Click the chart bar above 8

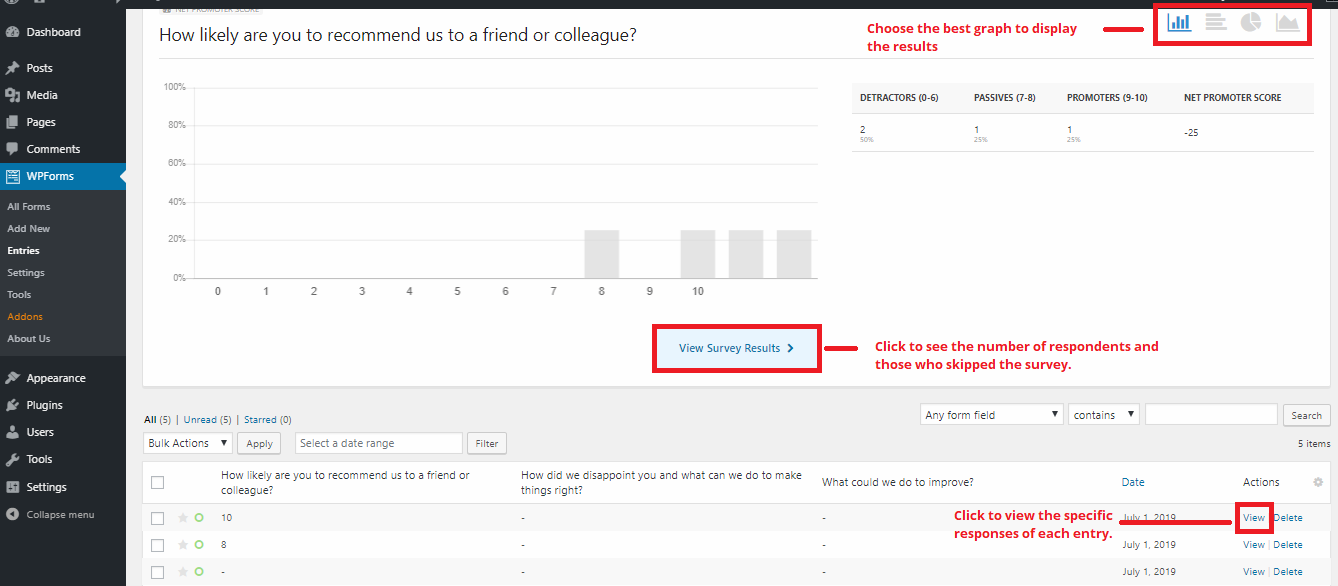602,254
